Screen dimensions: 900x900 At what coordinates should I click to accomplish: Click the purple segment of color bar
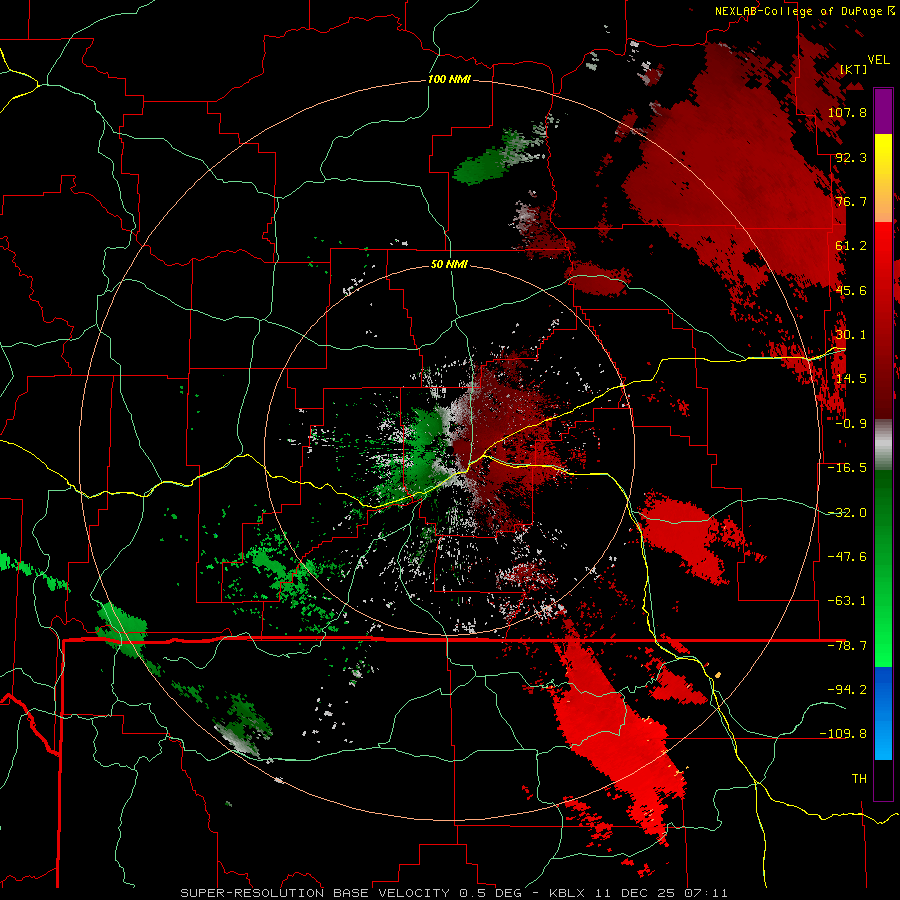click(883, 111)
